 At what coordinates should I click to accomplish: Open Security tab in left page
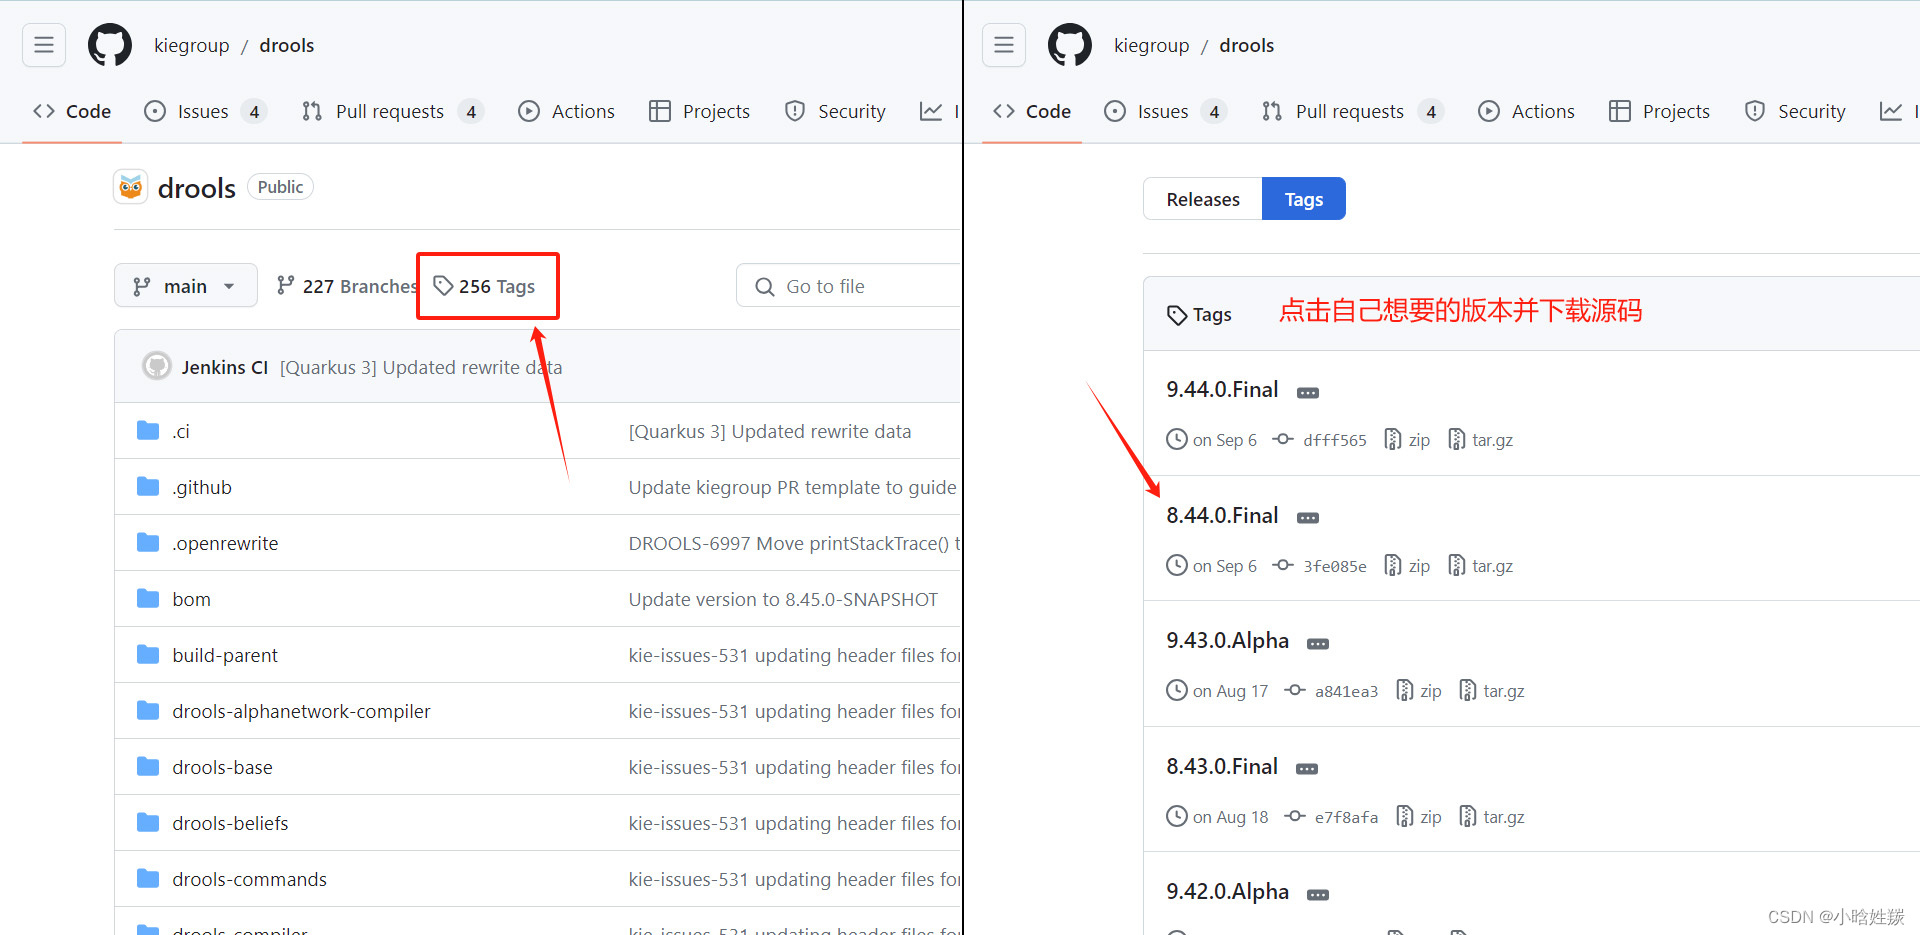pyautogui.click(x=836, y=111)
